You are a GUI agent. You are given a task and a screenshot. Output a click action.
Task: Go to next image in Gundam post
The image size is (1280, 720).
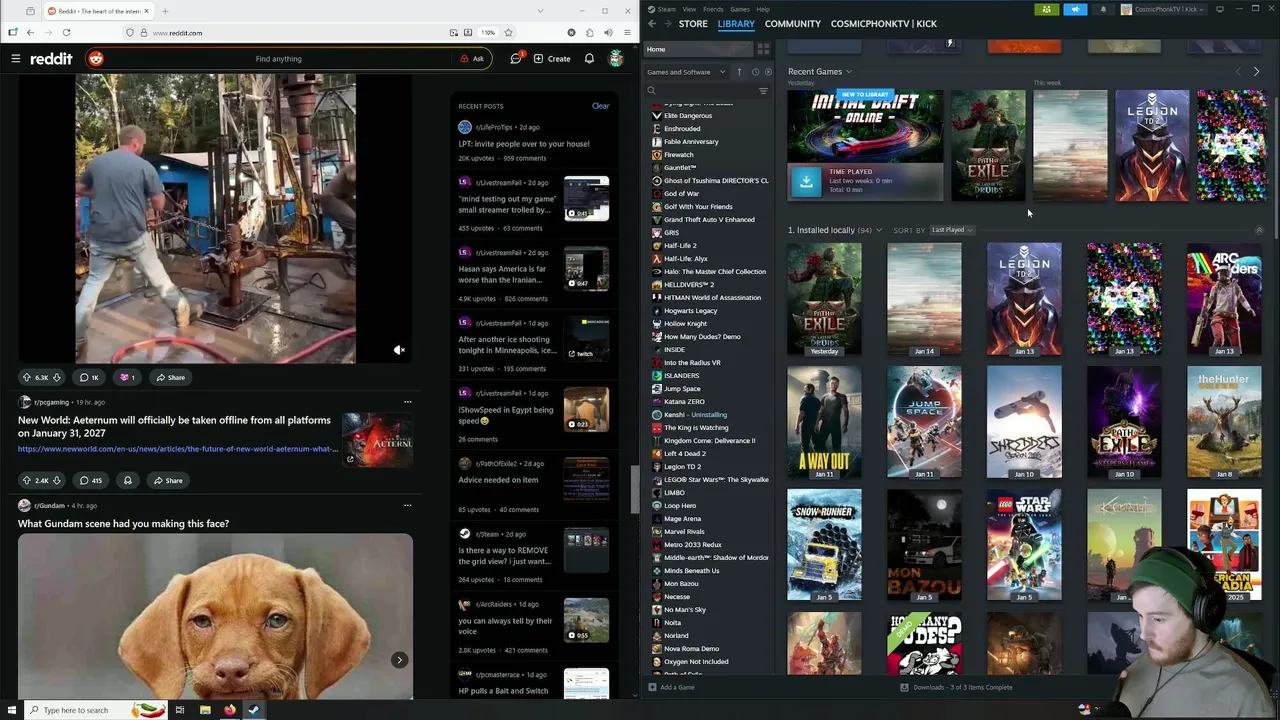click(x=399, y=660)
